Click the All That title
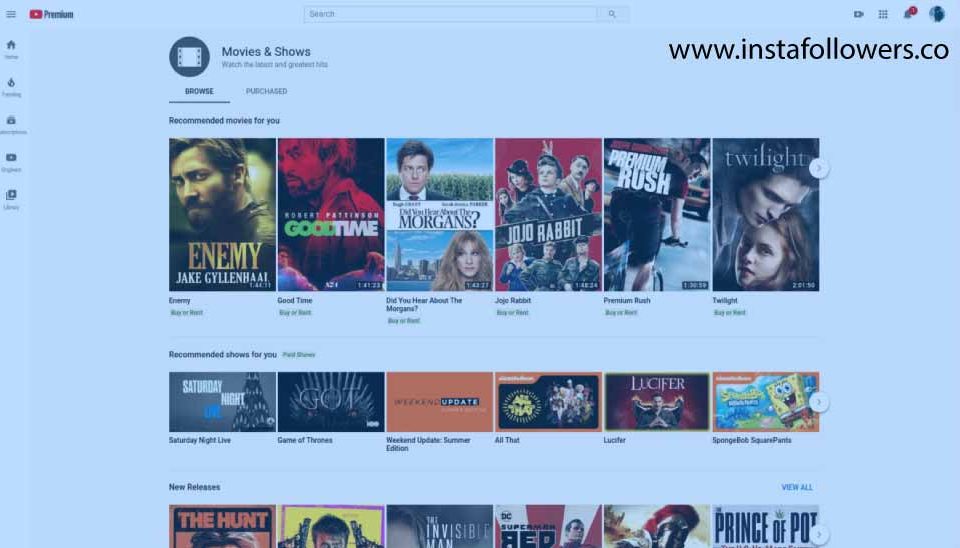 tap(507, 440)
